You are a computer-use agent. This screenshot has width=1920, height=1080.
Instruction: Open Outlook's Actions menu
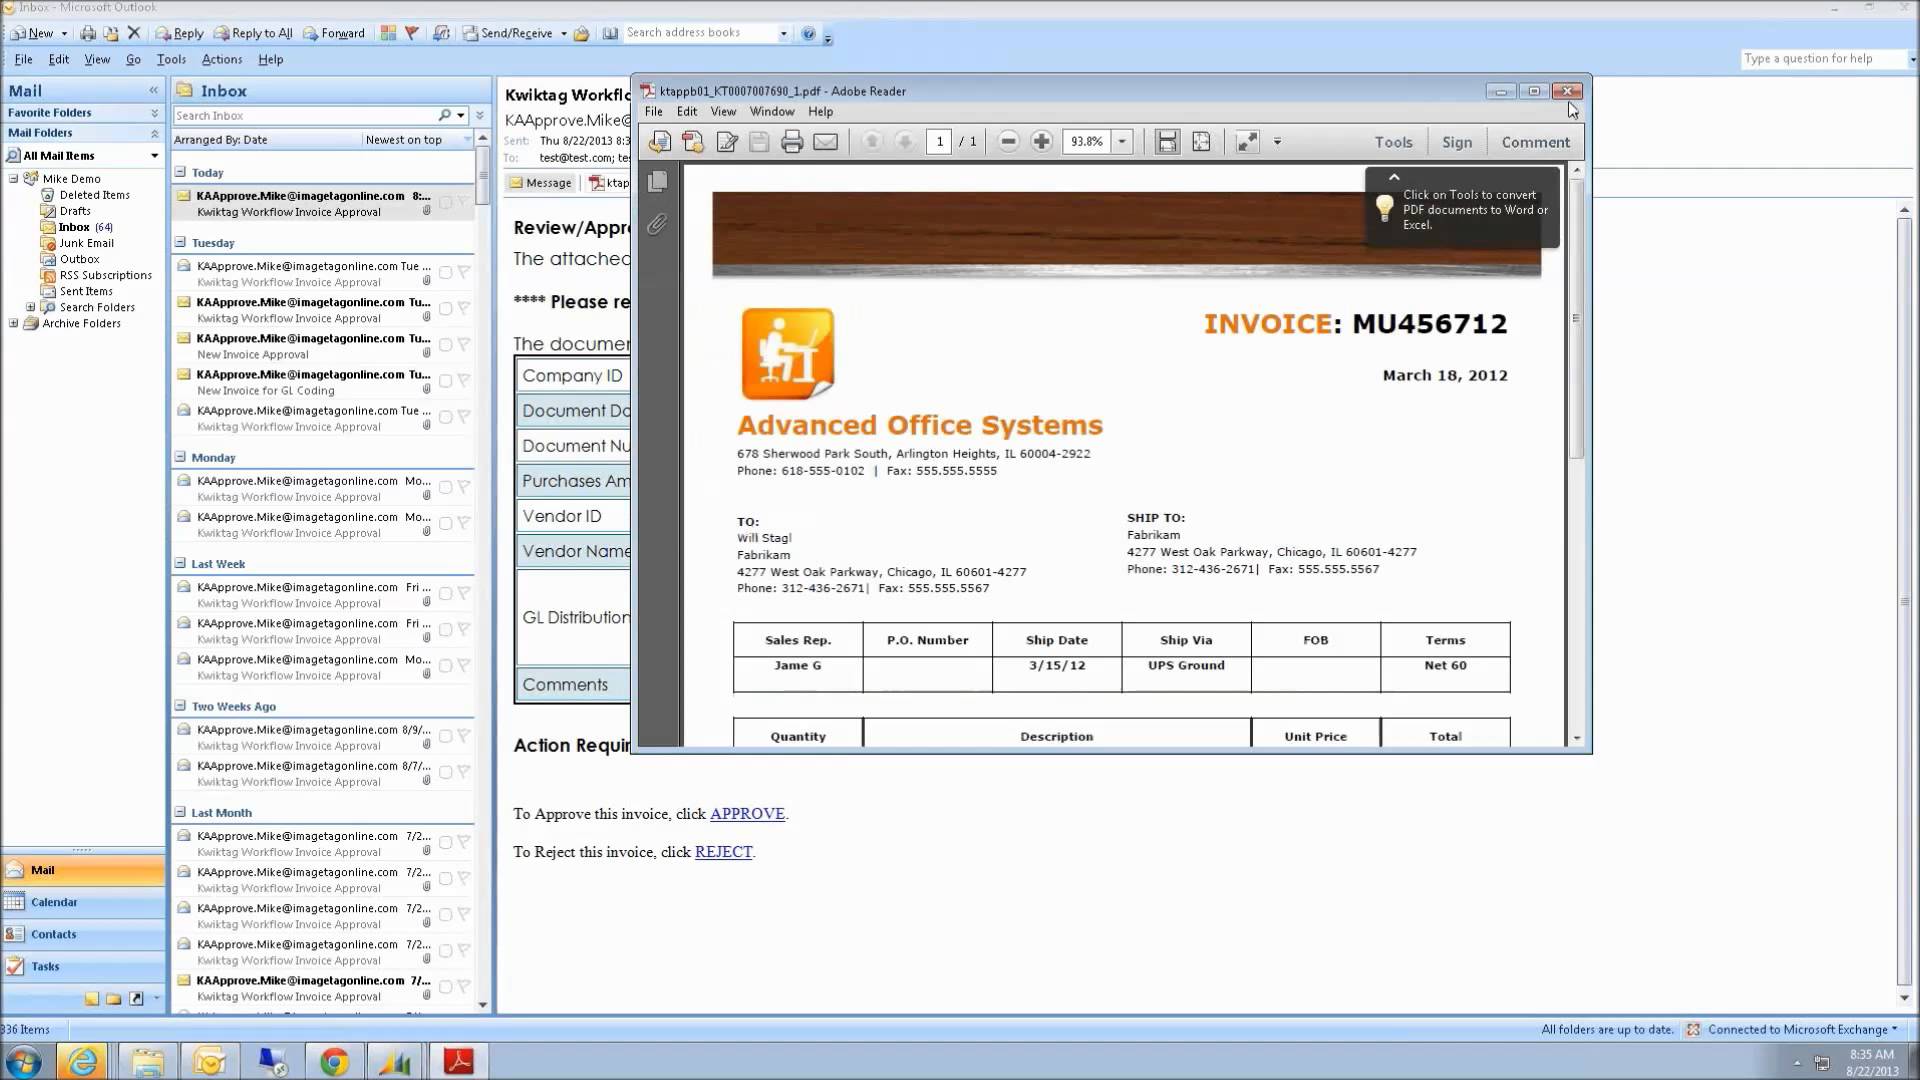pyautogui.click(x=222, y=59)
